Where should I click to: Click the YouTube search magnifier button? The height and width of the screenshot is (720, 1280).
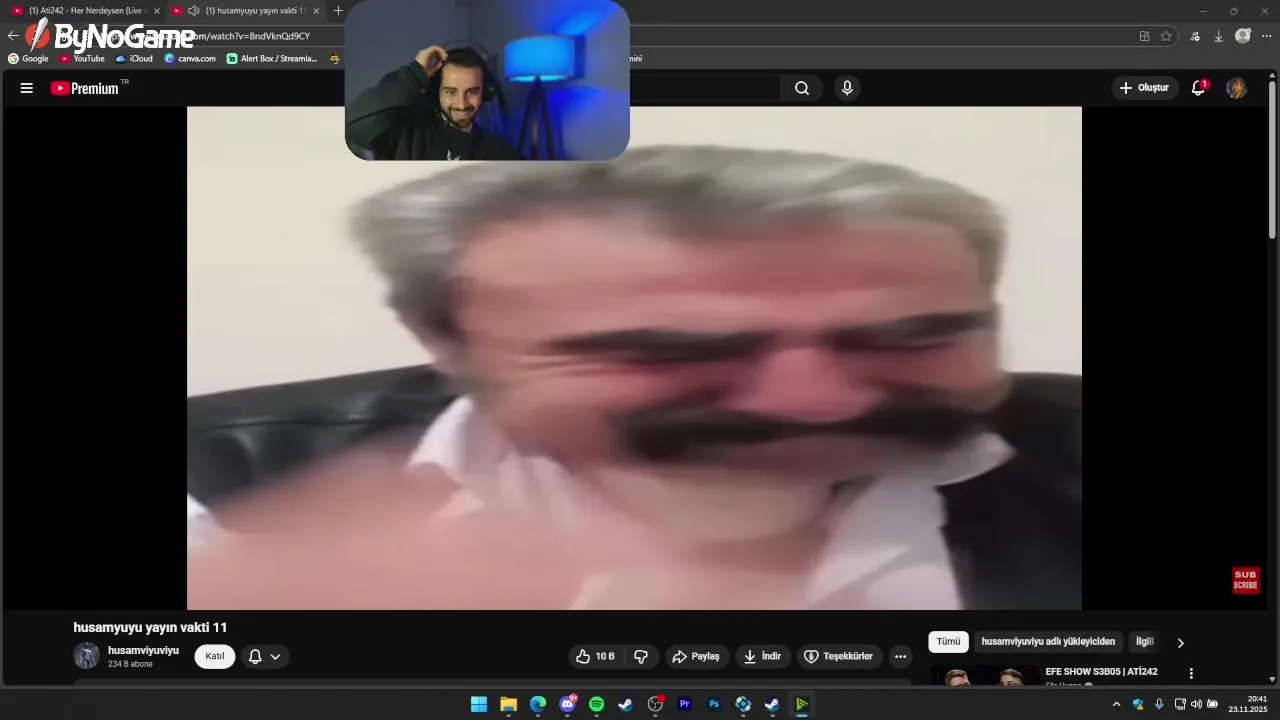[802, 88]
